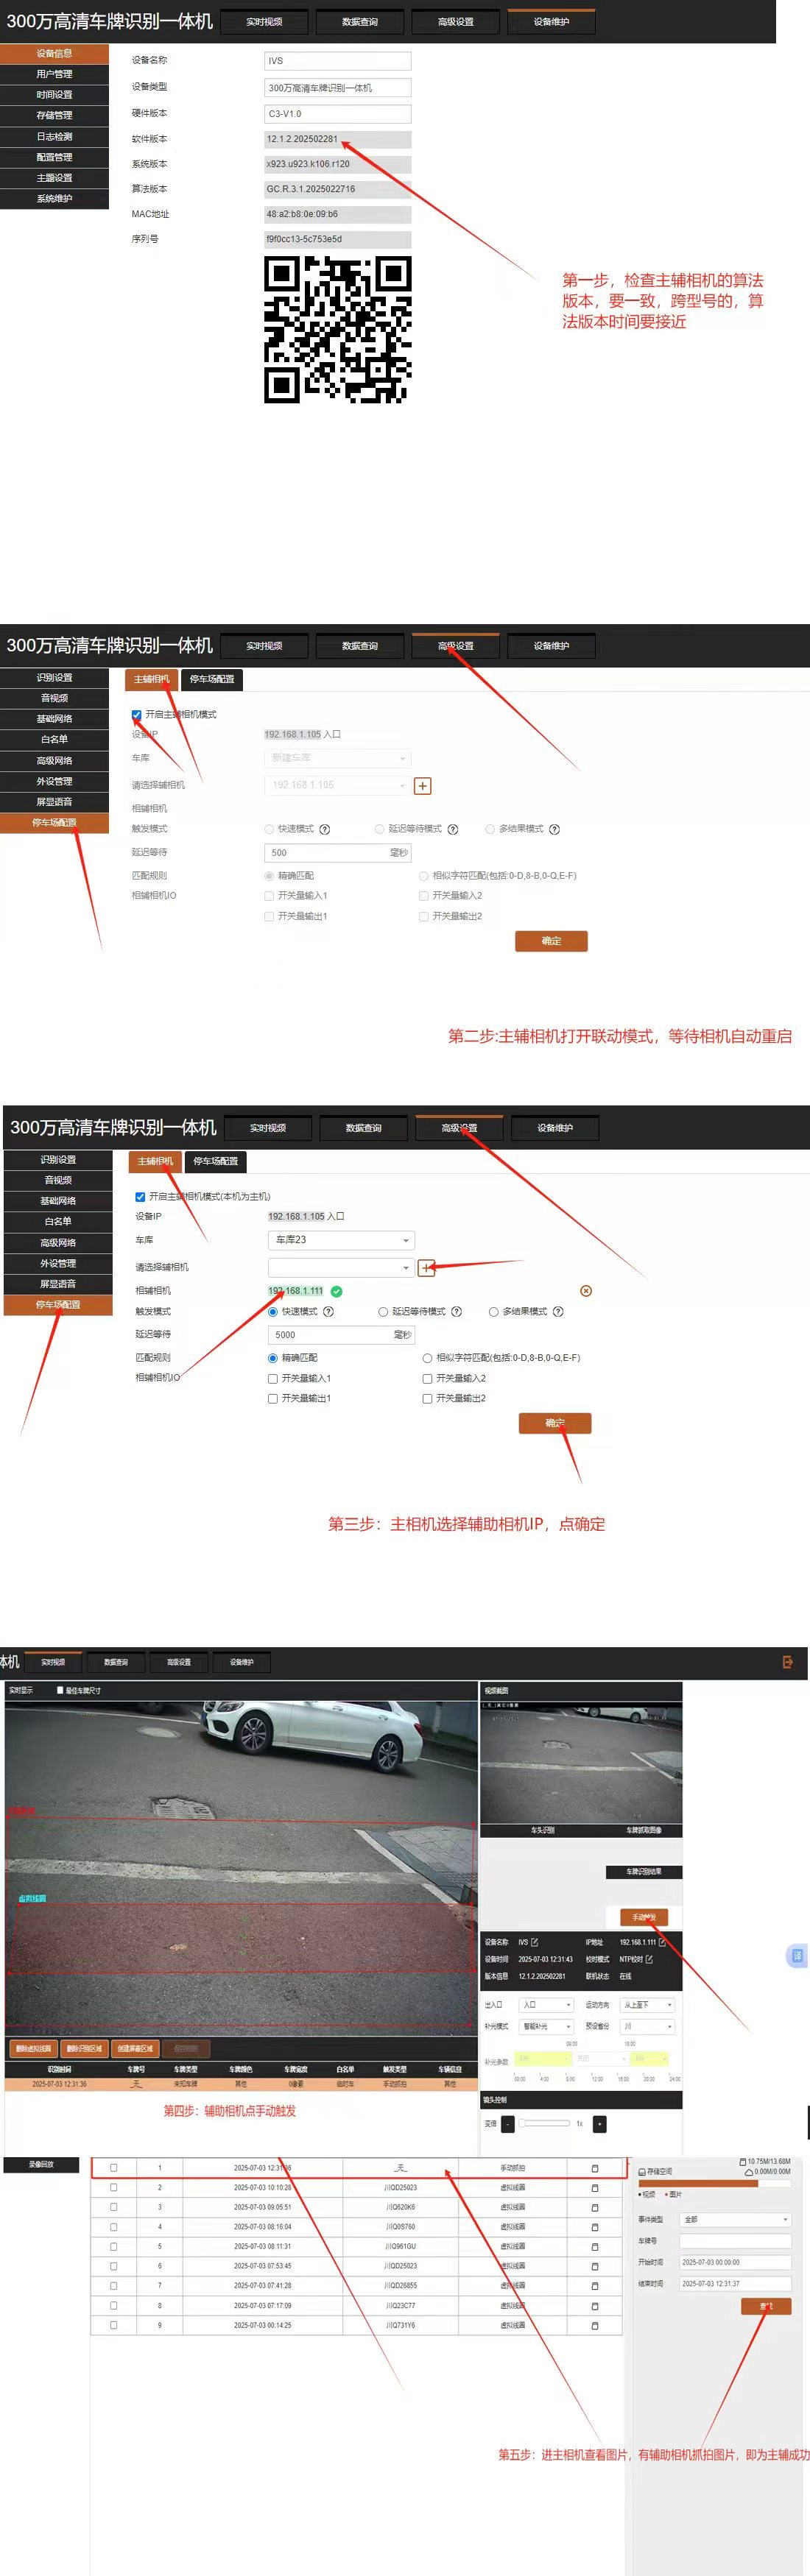810x2576 pixels.
Task: Open the 补光模式 dropdown showing 智能补光
Action: pos(547,2026)
